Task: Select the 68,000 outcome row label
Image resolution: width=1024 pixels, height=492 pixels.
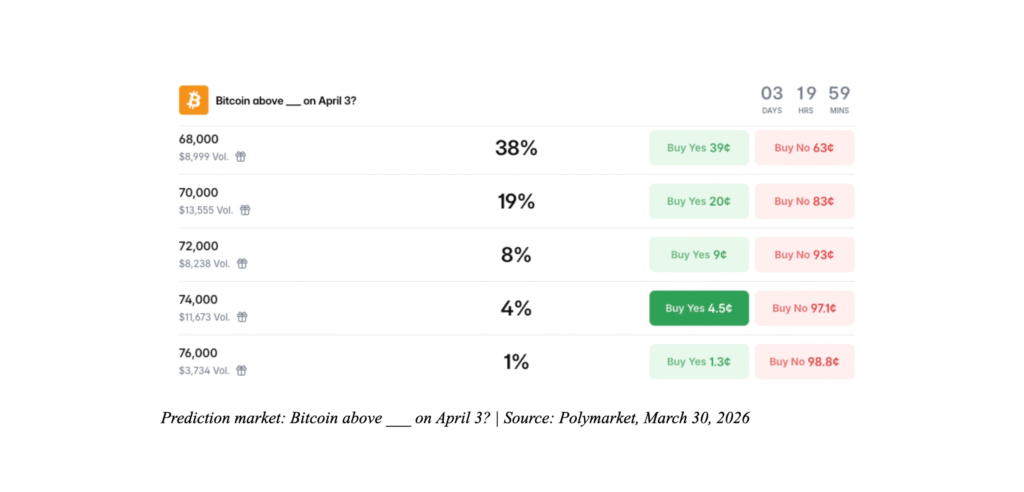Action: coord(198,139)
